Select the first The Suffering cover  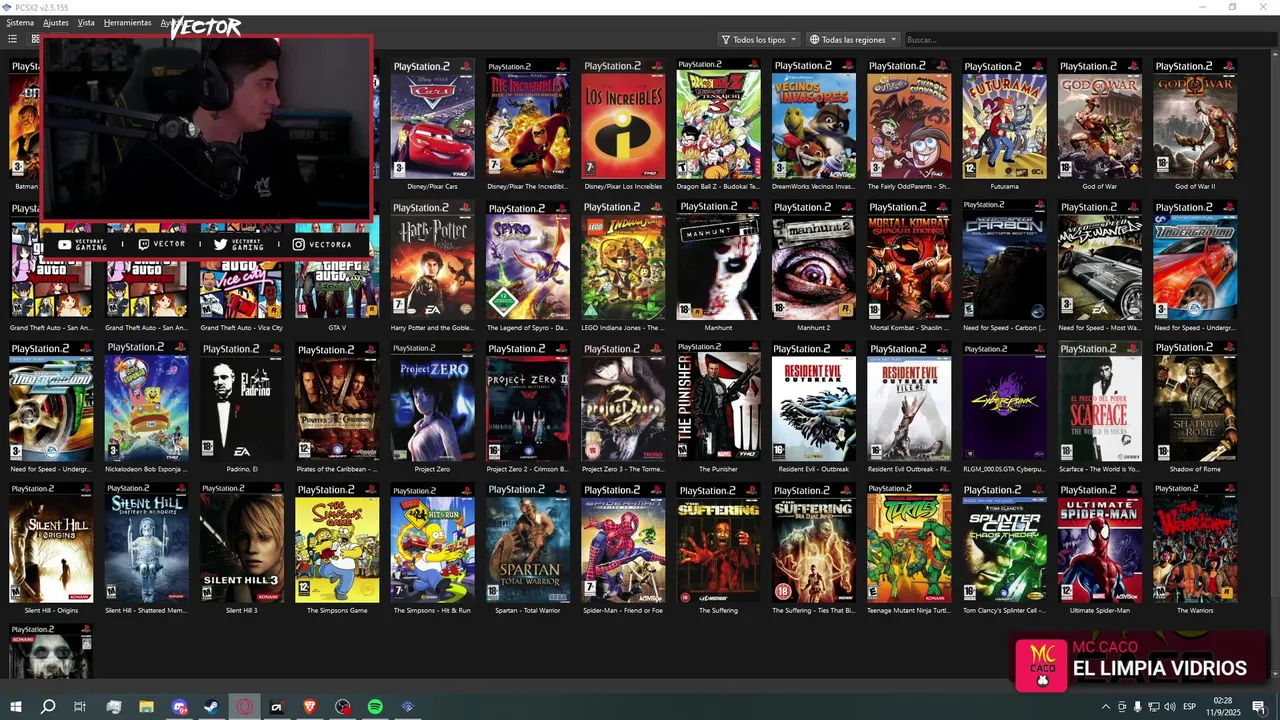tap(718, 543)
